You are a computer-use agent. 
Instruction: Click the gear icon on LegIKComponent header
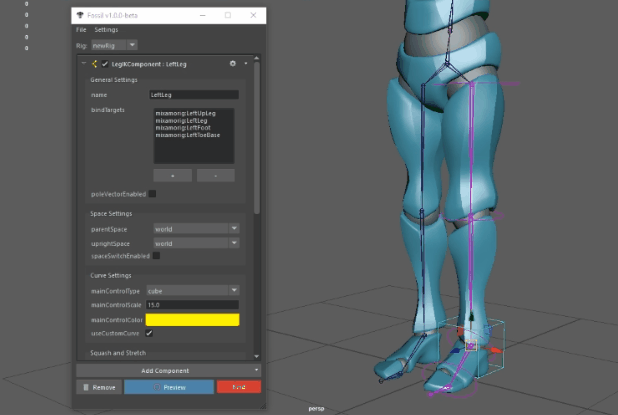point(233,63)
